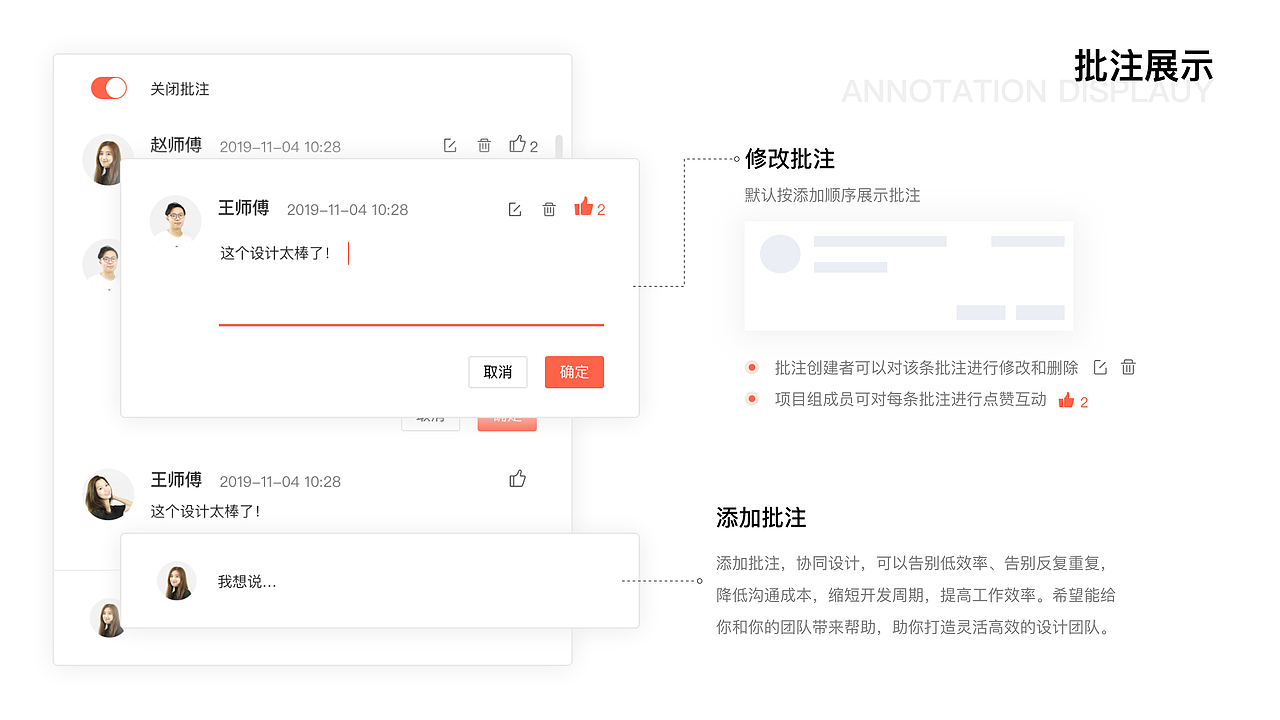Click the orange thumbs-up under 点赞互动 line
The width and height of the screenshot is (1280, 720).
(x=1068, y=399)
